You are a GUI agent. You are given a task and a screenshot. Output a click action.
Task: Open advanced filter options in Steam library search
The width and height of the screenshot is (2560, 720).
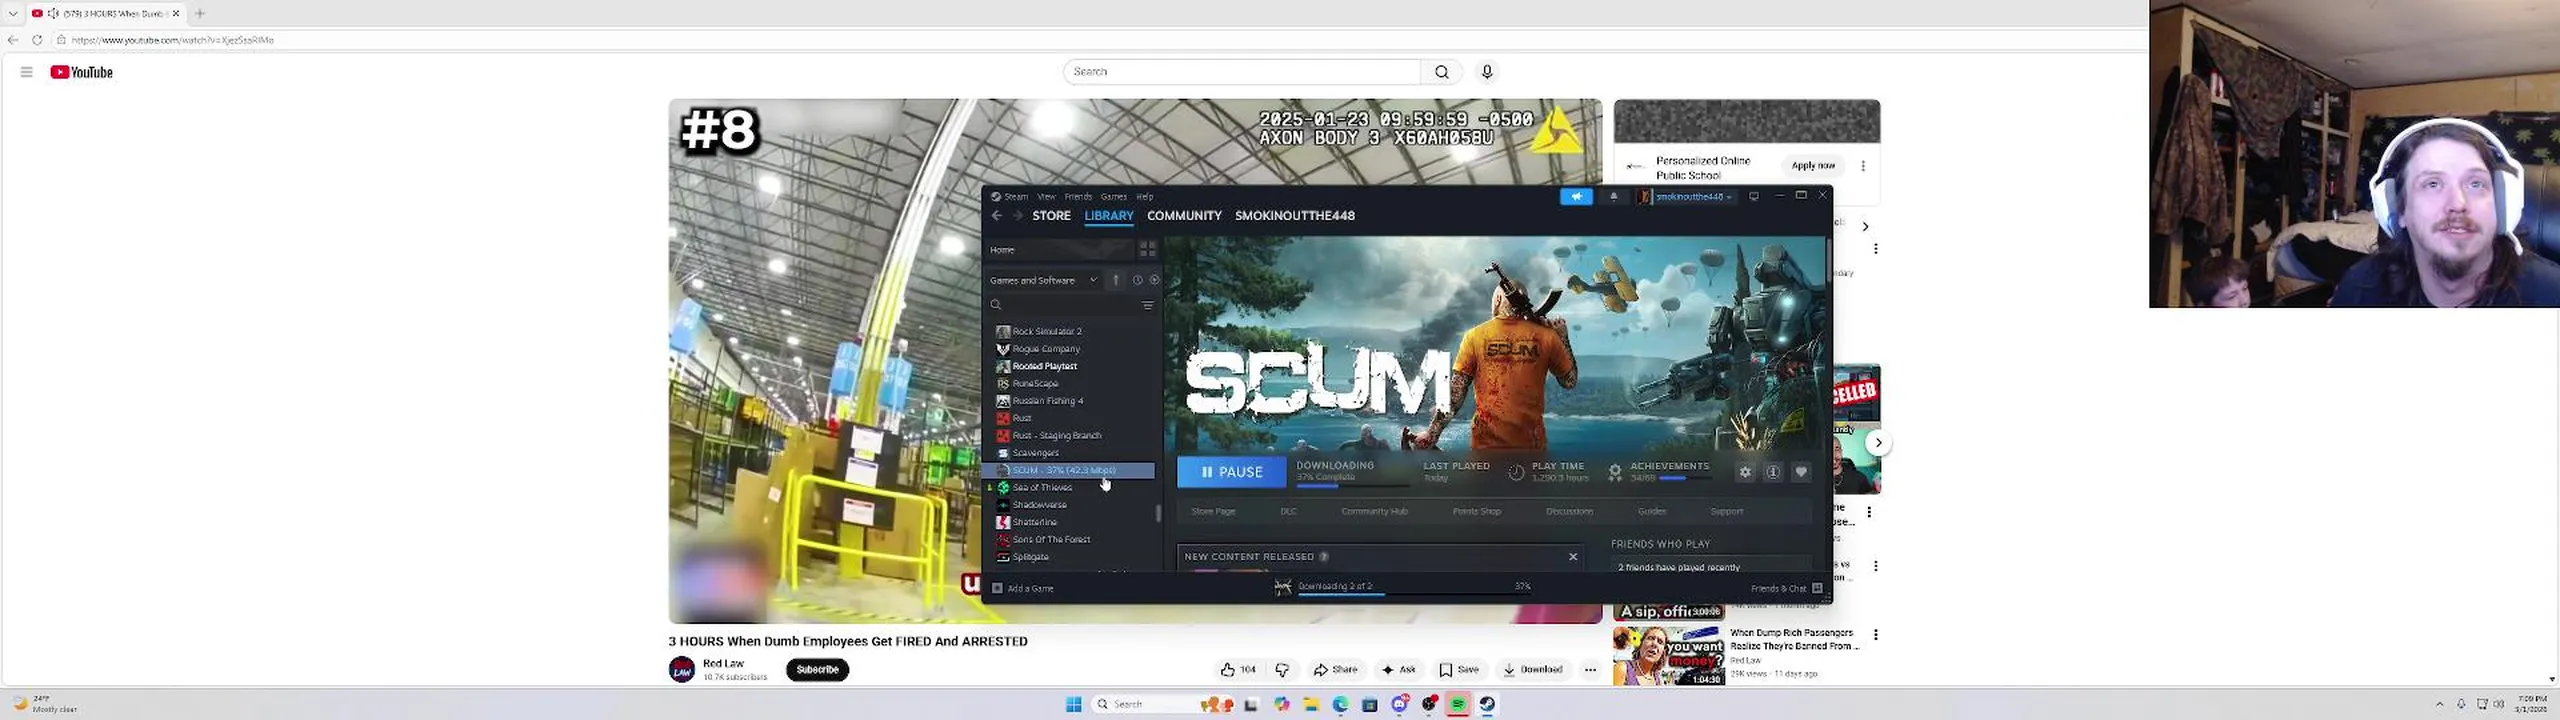pyautogui.click(x=1147, y=305)
